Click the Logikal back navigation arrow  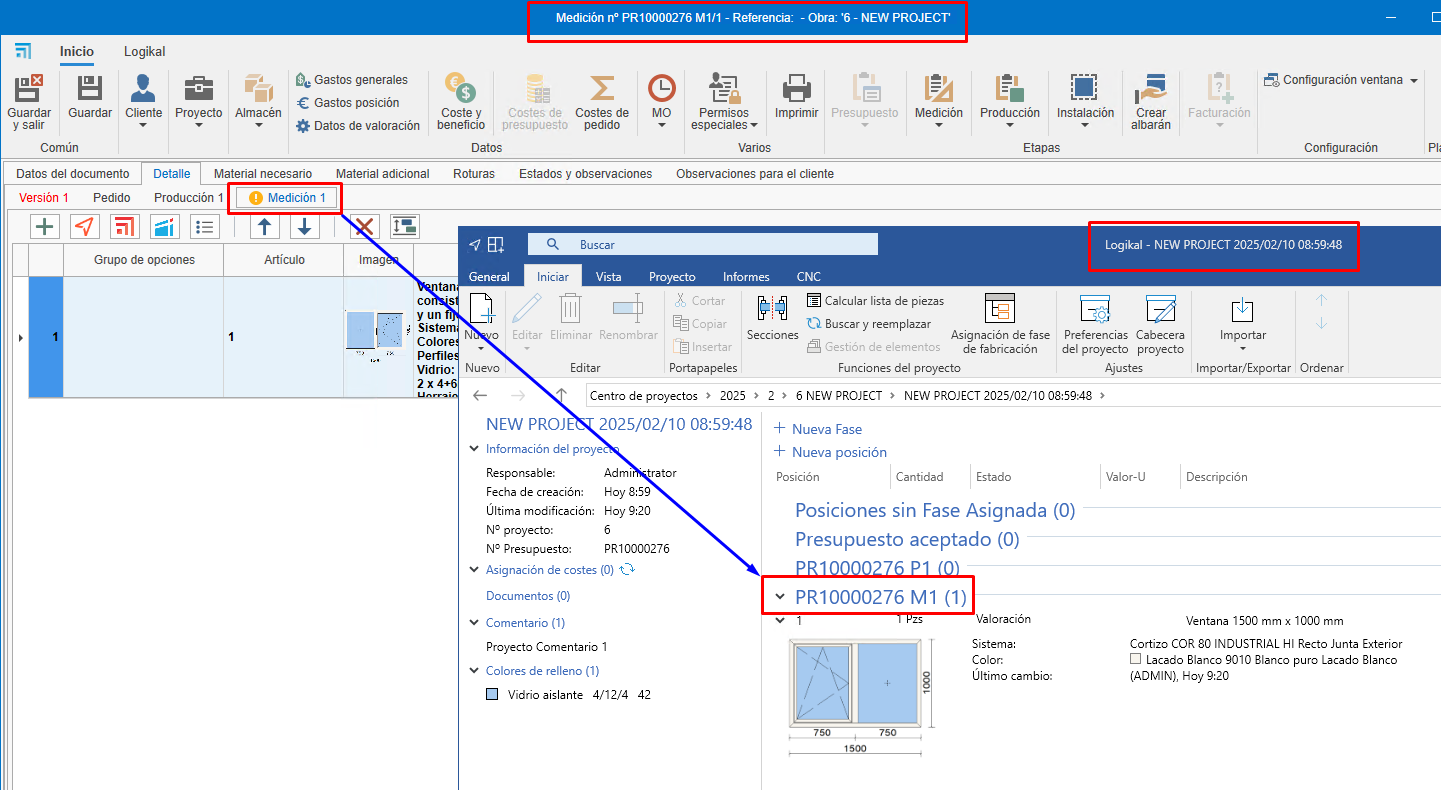(480, 396)
